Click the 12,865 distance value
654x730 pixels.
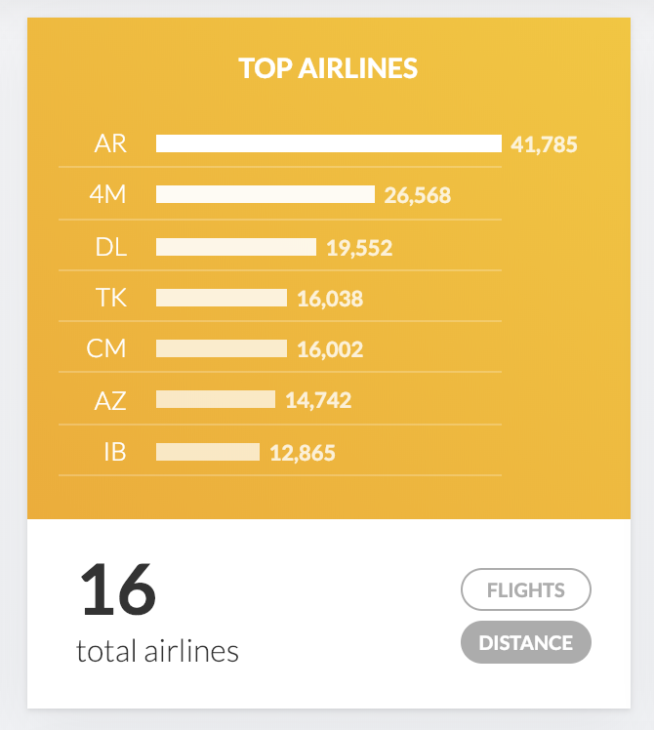pyautogui.click(x=302, y=453)
